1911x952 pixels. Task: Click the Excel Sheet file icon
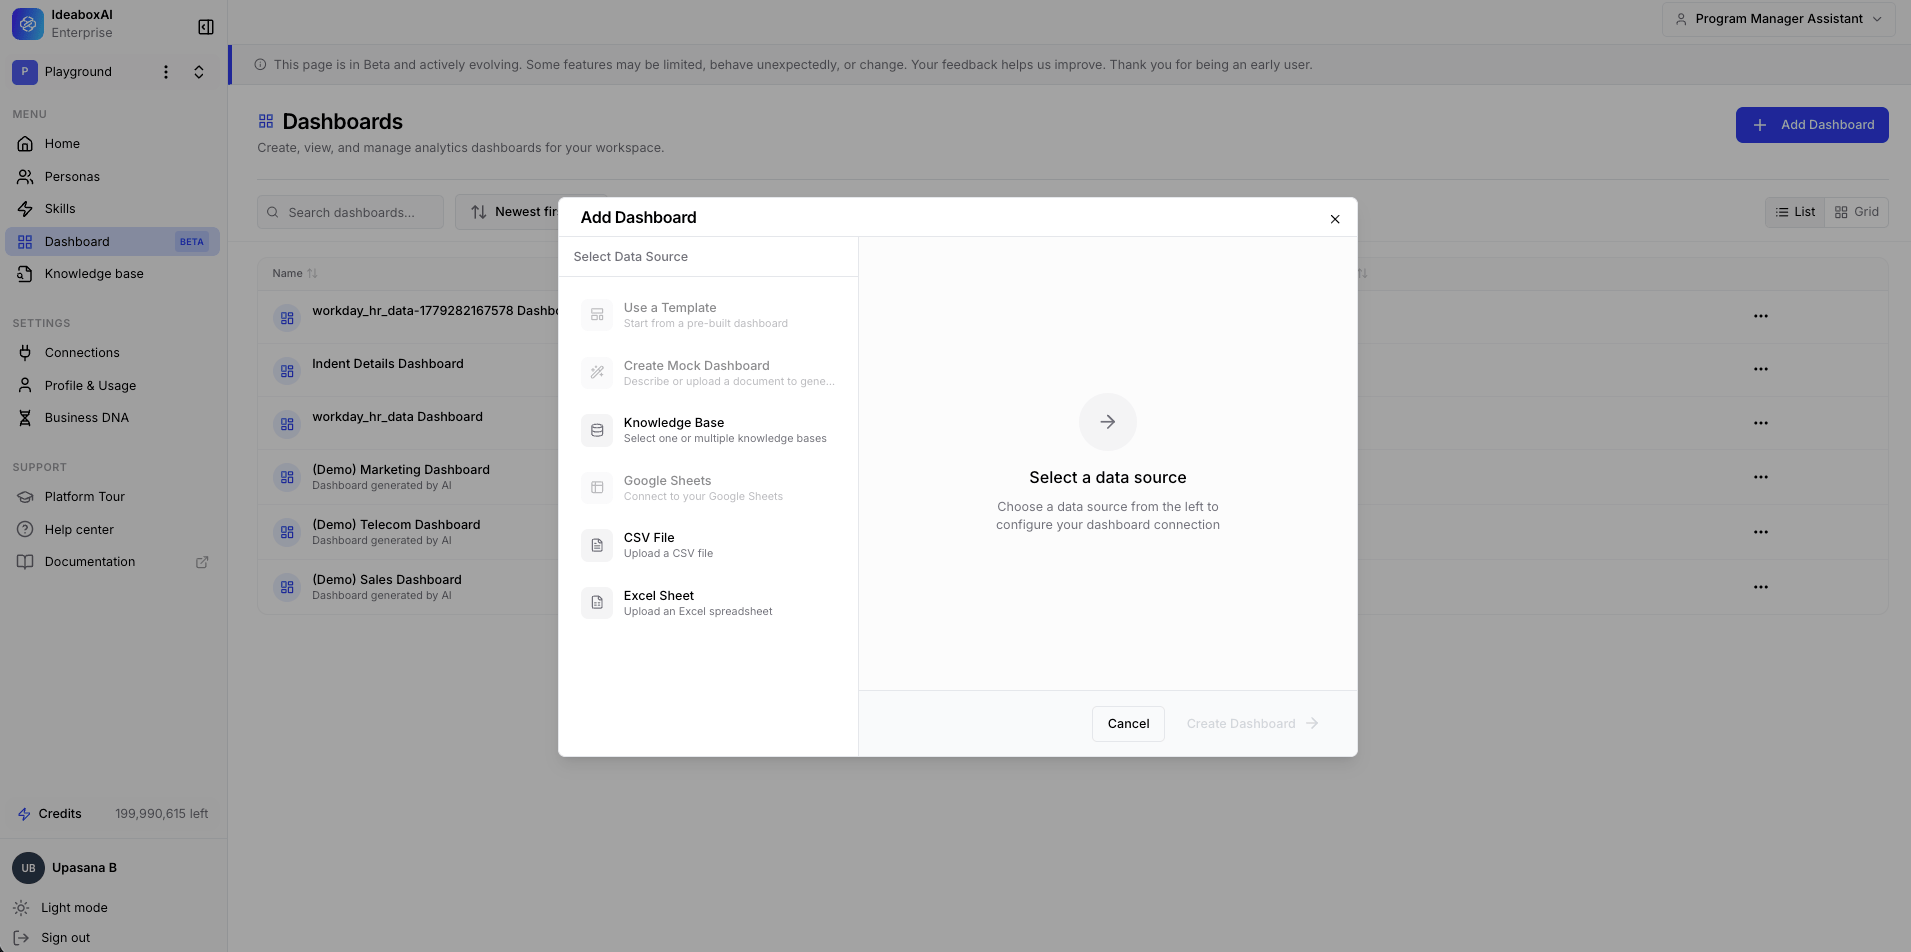(x=597, y=603)
